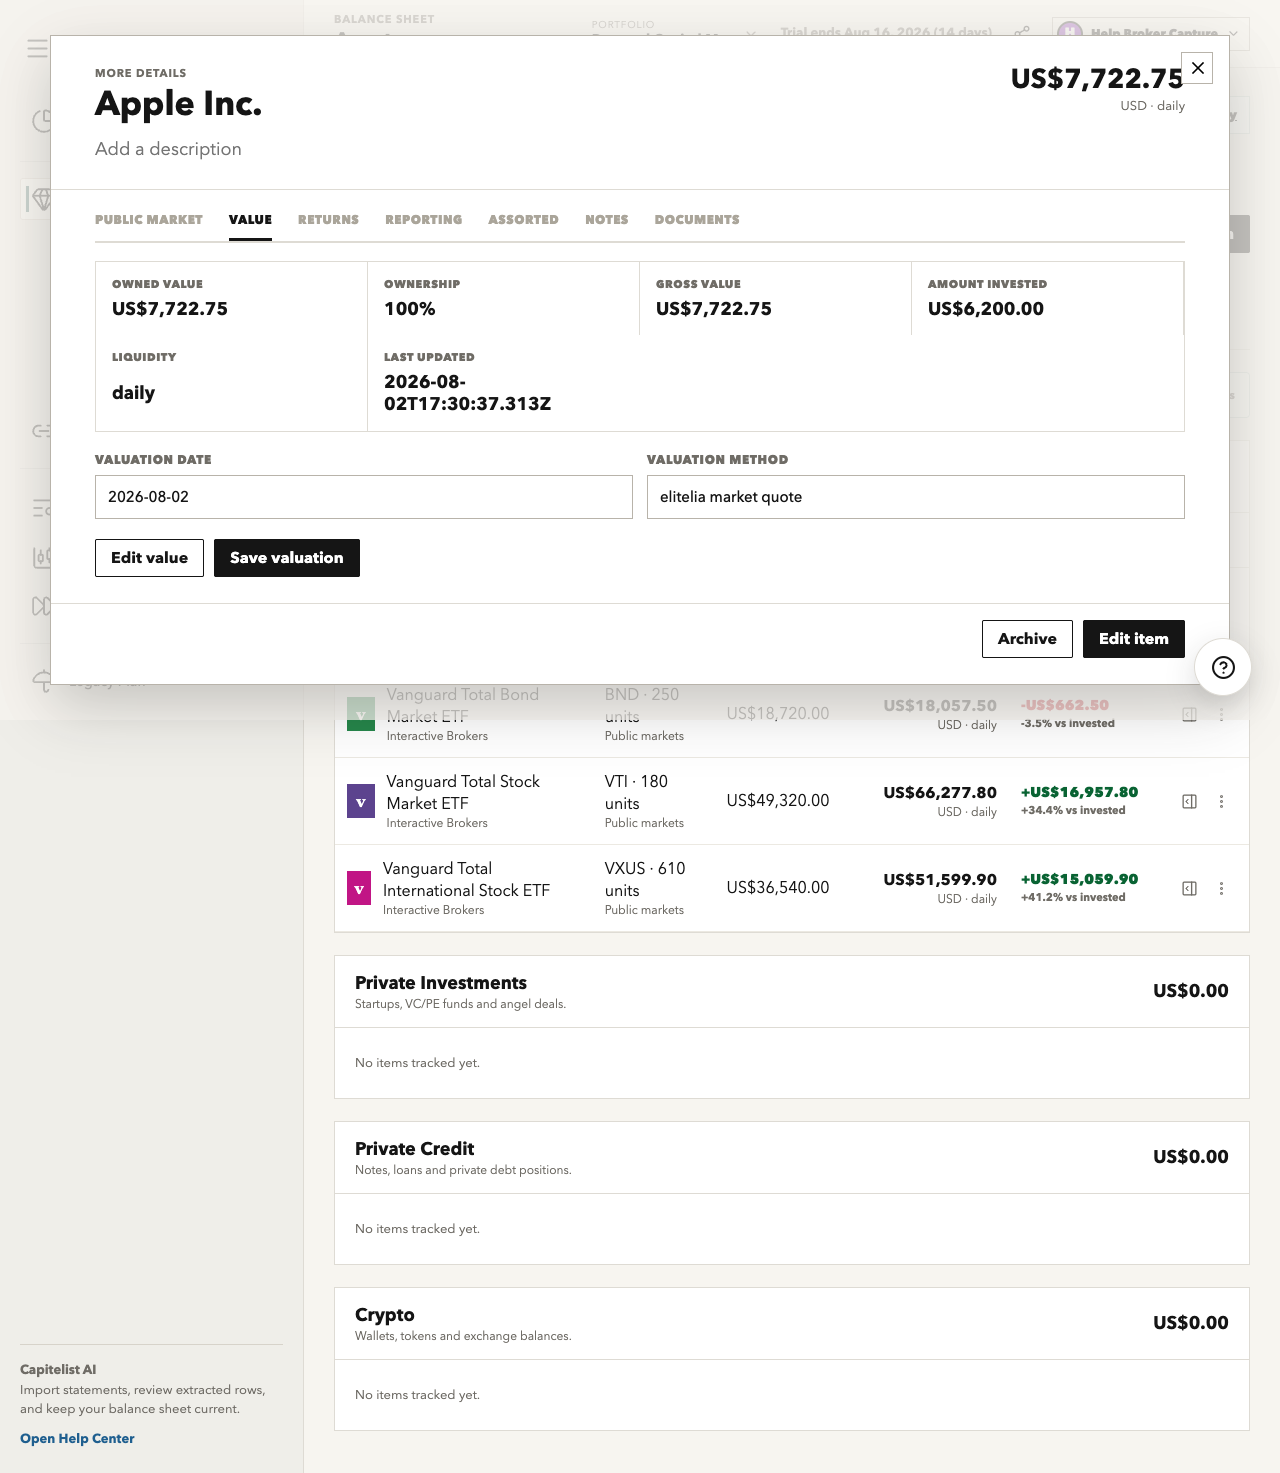Click the Add a description placeholder
Screen dimensions: 1280x1473
[168, 149]
